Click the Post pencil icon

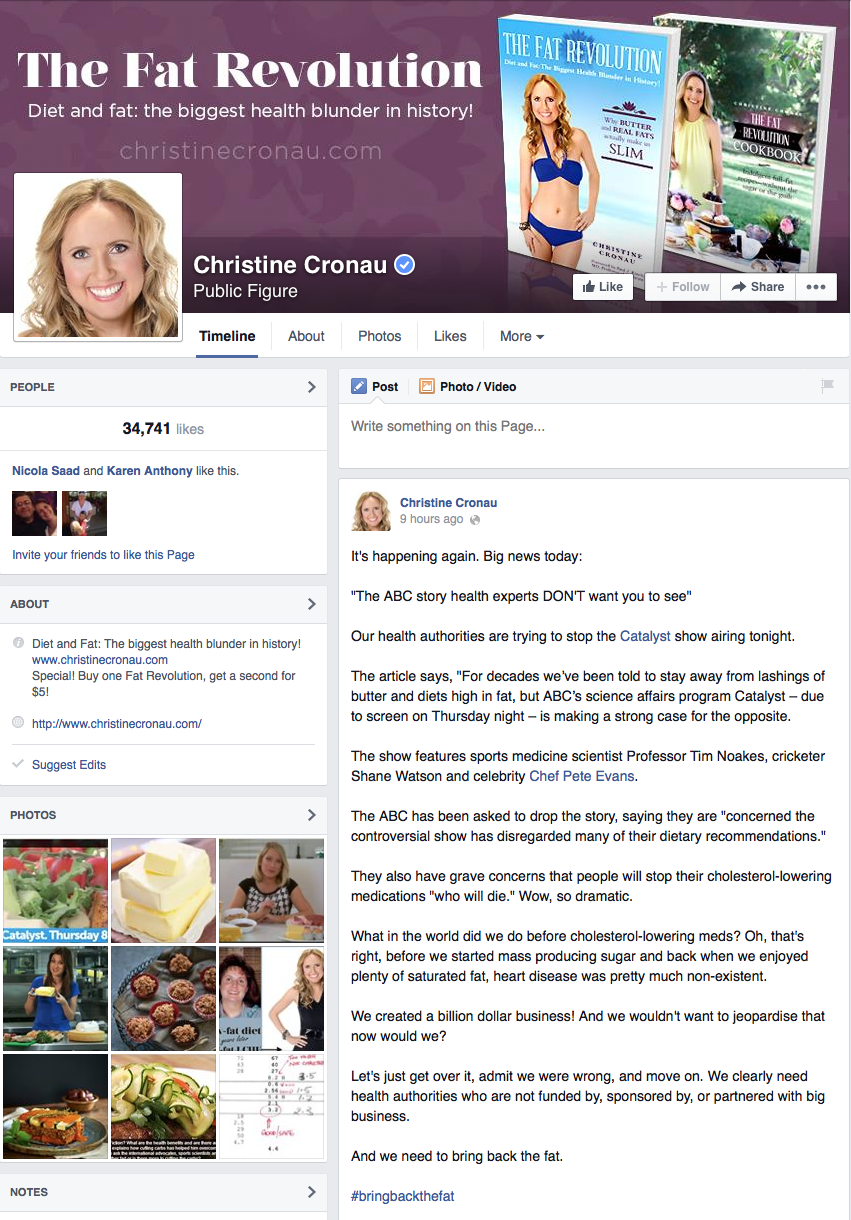pyautogui.click(x=359, y=386)
